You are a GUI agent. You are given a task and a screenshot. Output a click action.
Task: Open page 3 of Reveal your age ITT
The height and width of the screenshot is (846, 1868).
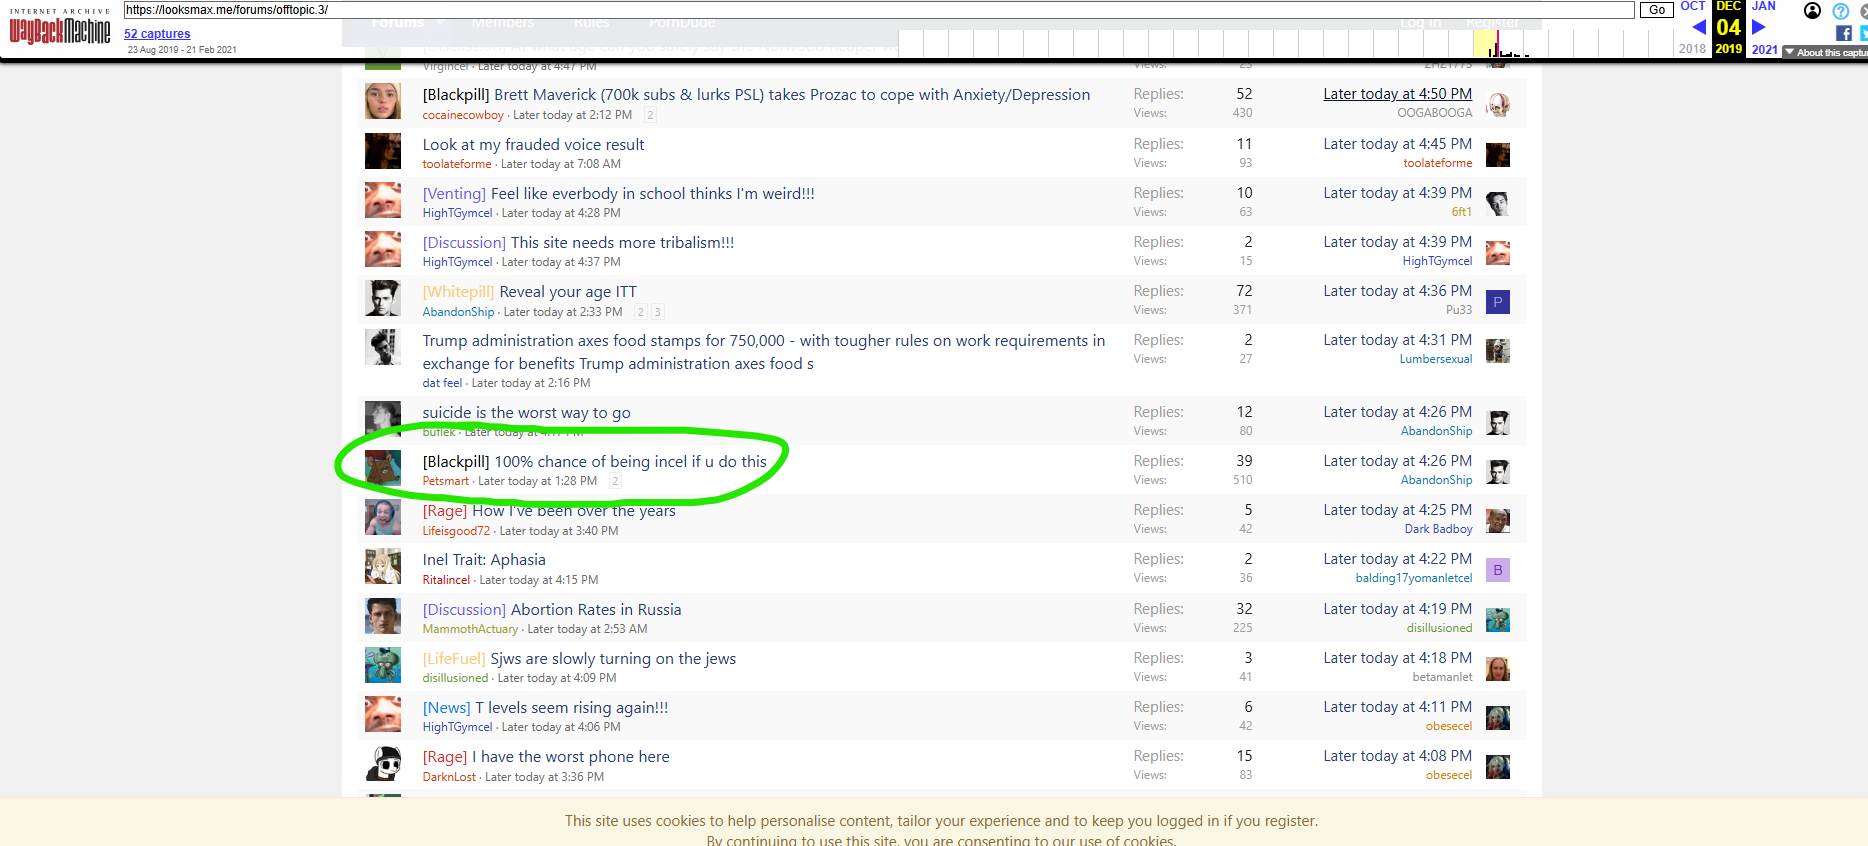coord(657,312)
